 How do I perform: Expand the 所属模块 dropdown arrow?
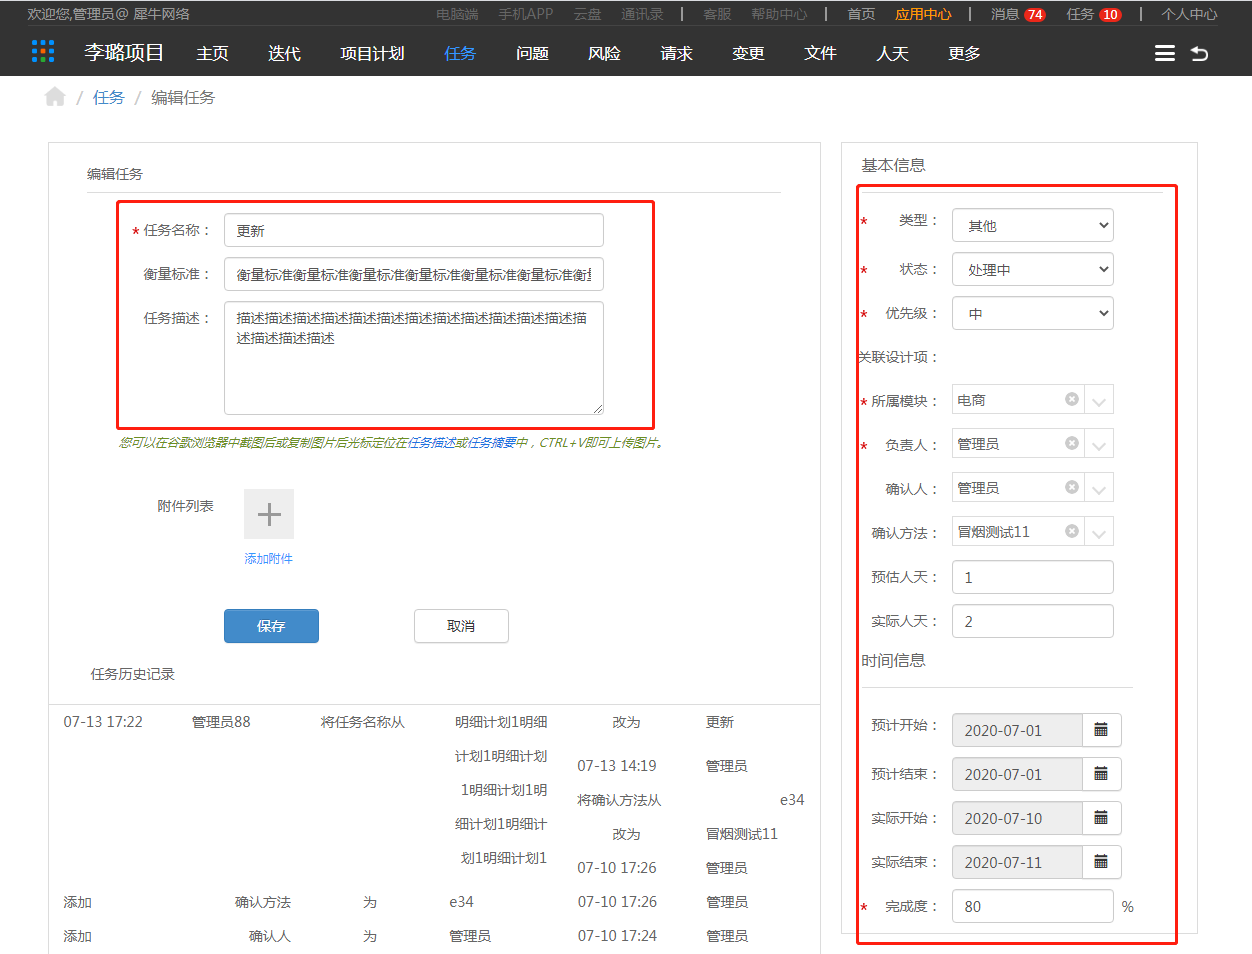click(1099, 401)
